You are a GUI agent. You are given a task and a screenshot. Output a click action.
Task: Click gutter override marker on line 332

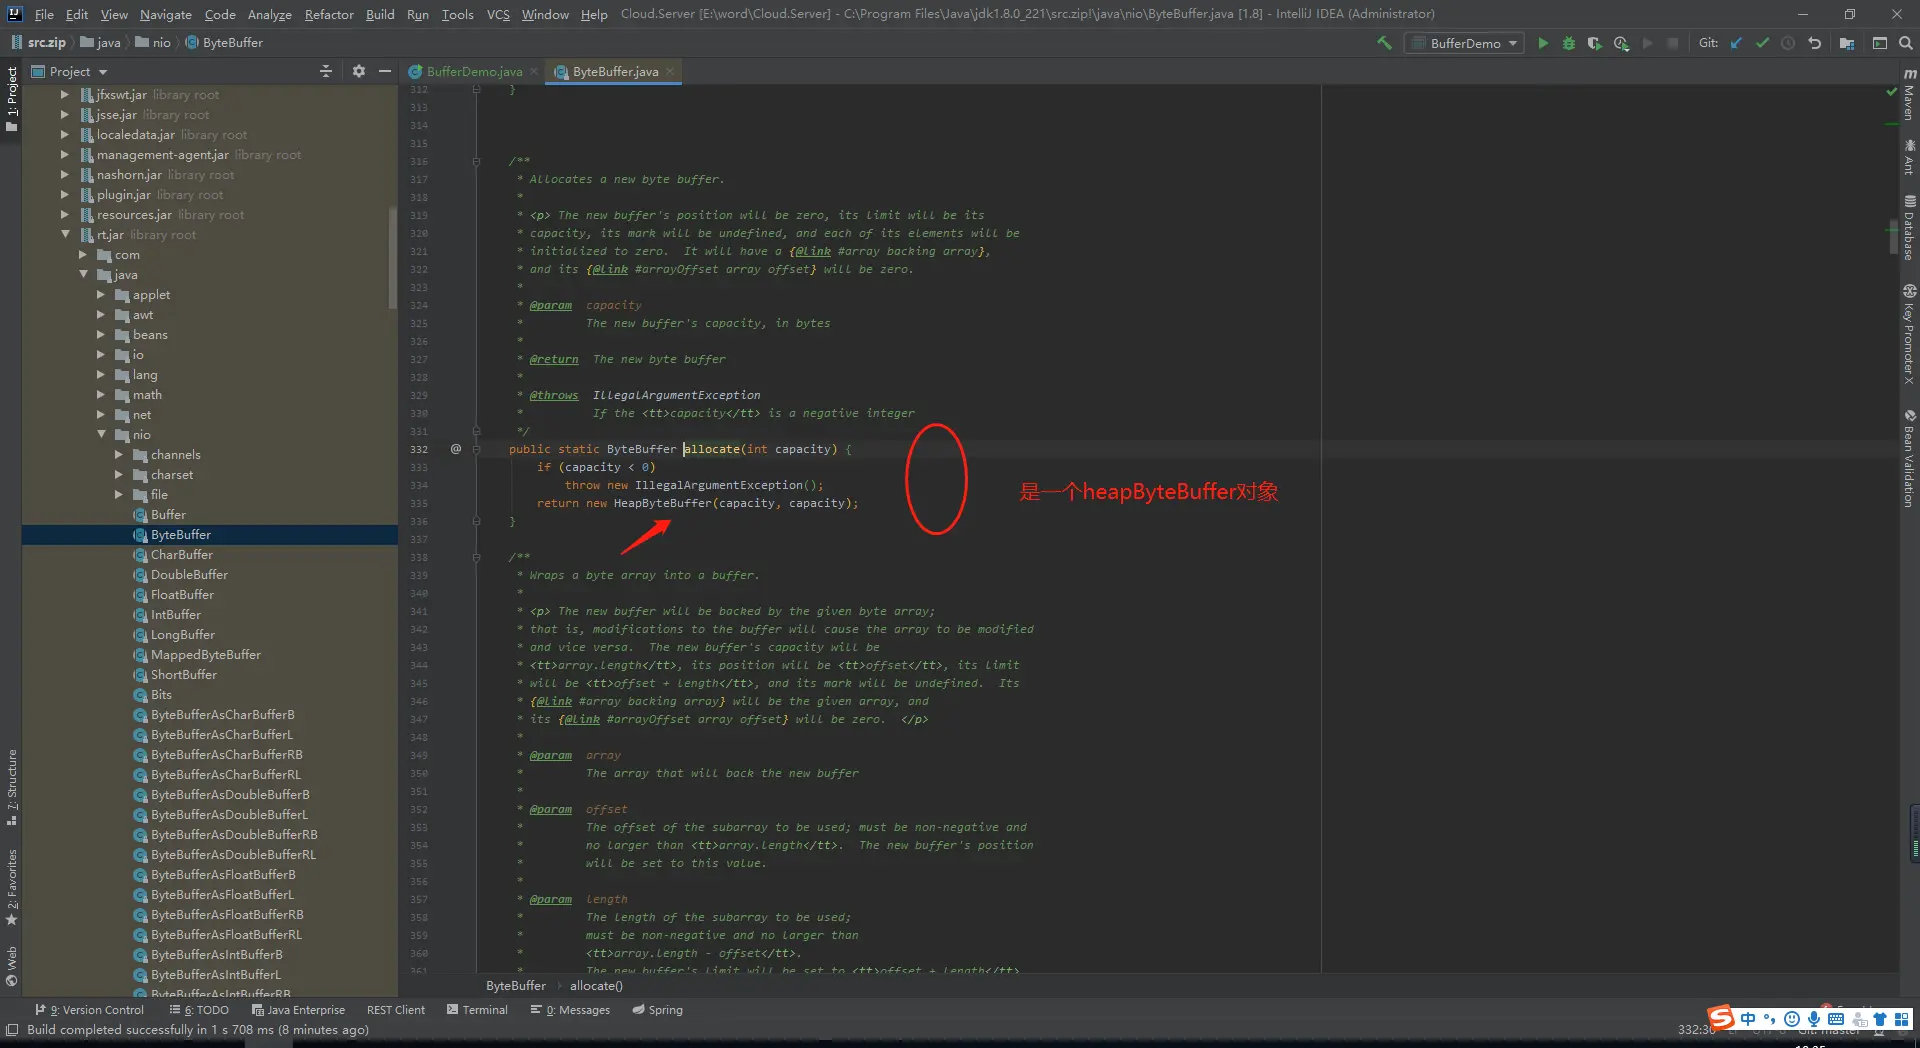(456, 449)
